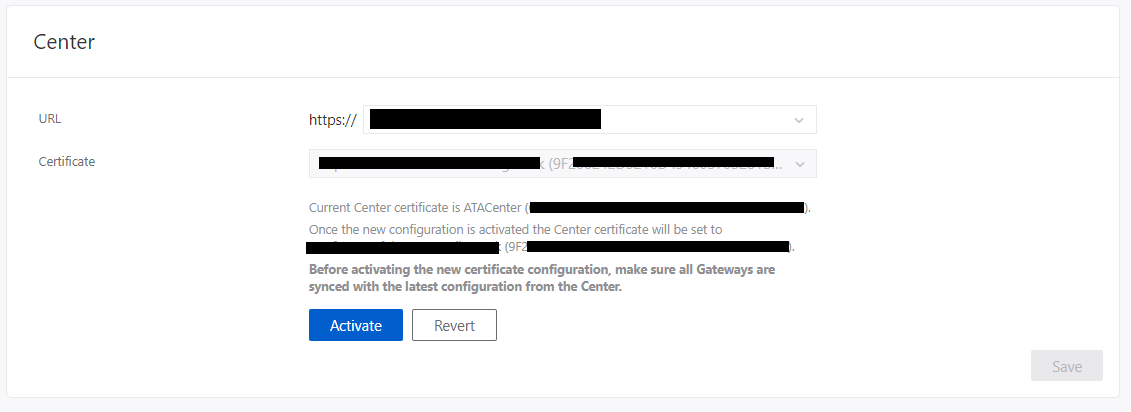Click the word ATACenter in the certificate text

coord(492,208)
